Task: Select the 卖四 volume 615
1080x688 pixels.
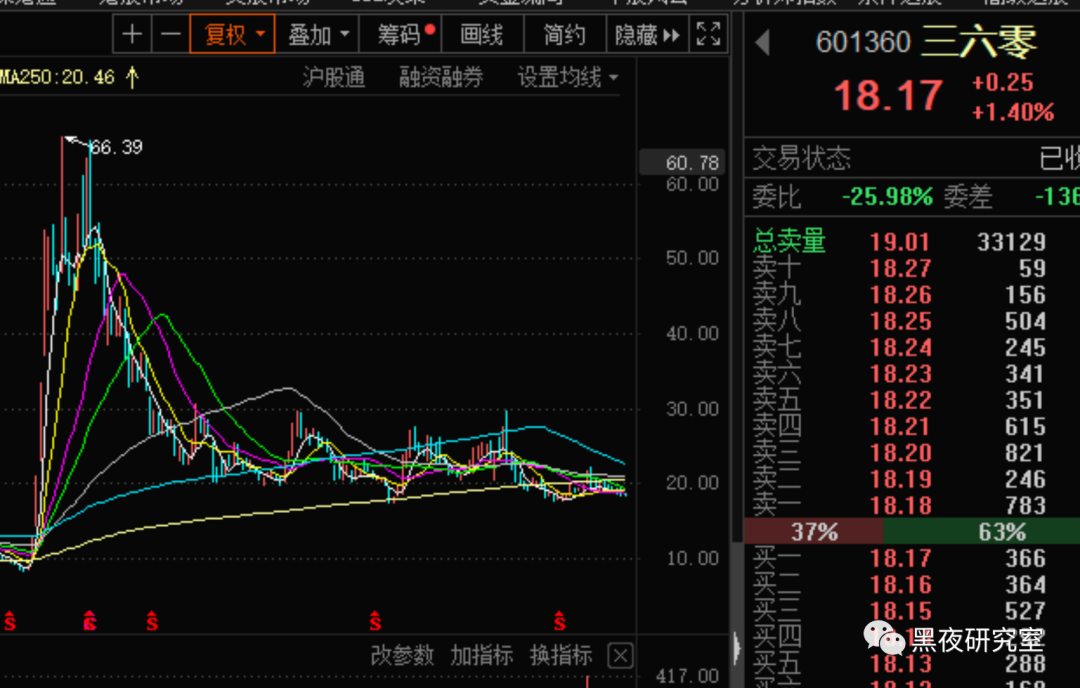Action: point(1025,427)
